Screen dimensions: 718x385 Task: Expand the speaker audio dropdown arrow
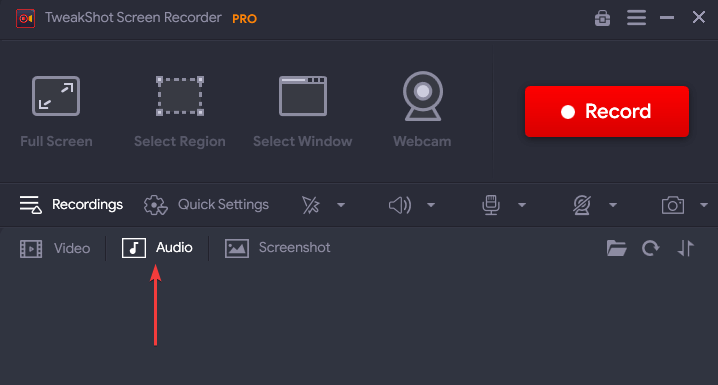click(431, 205)
